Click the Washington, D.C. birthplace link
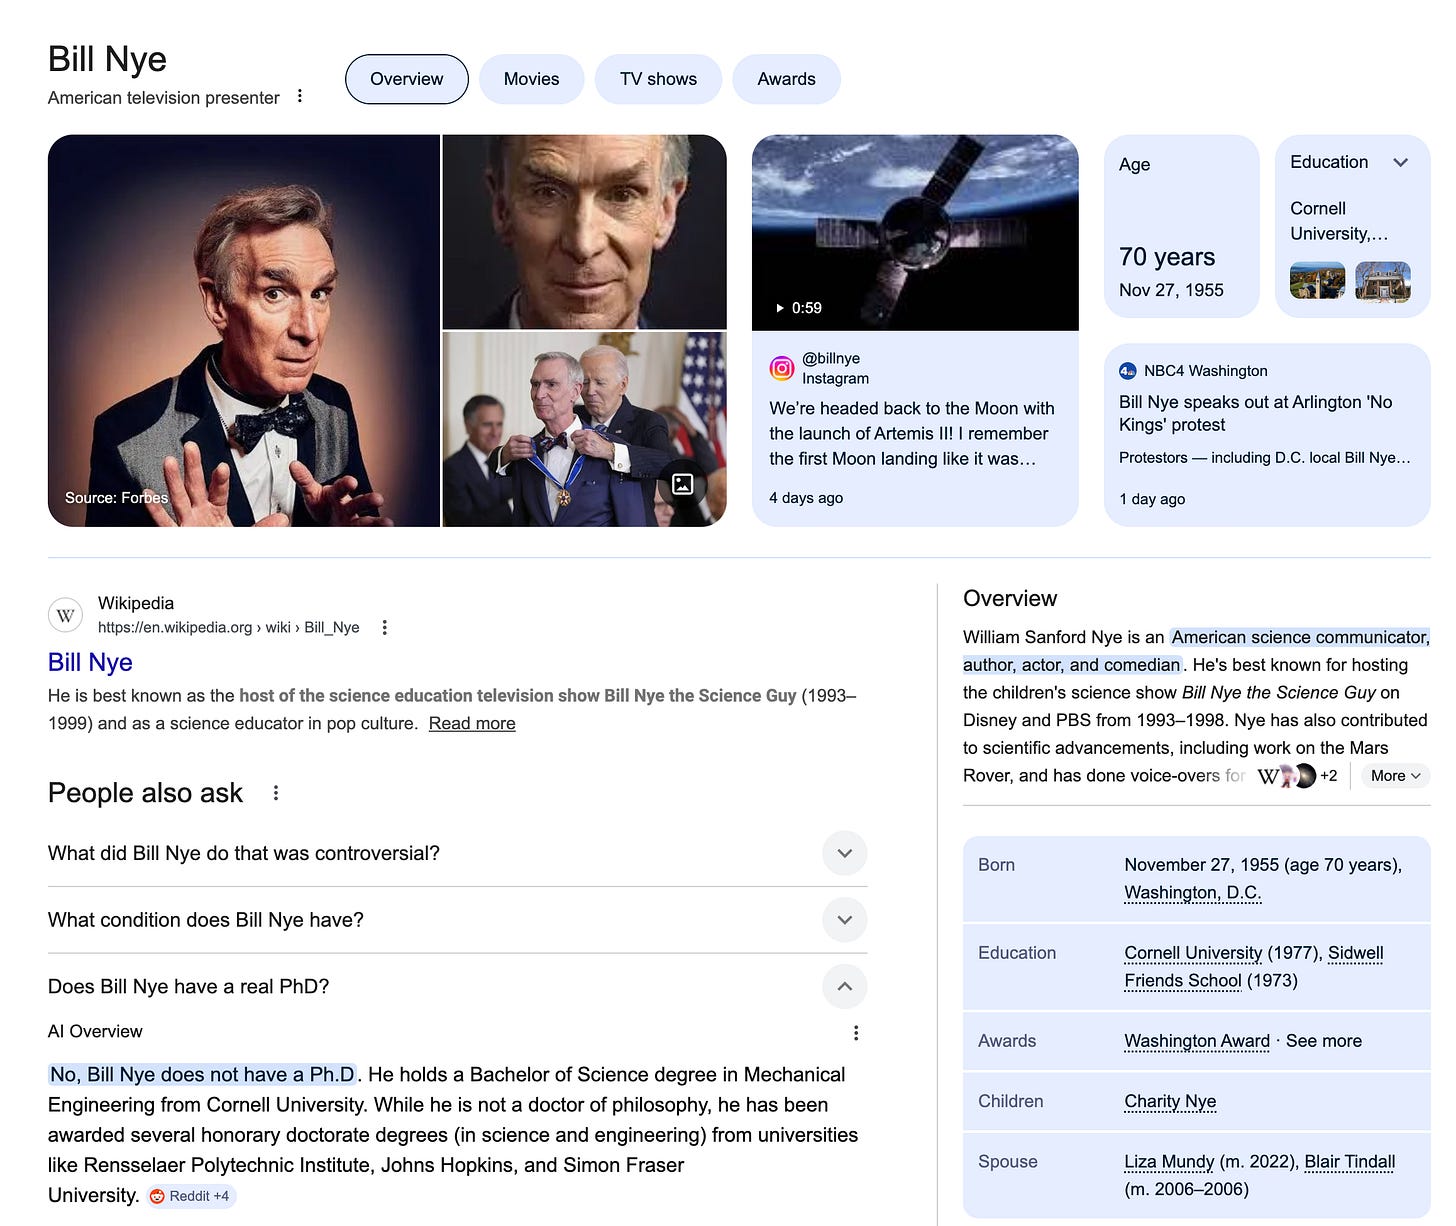 [x=1193, y=893]
